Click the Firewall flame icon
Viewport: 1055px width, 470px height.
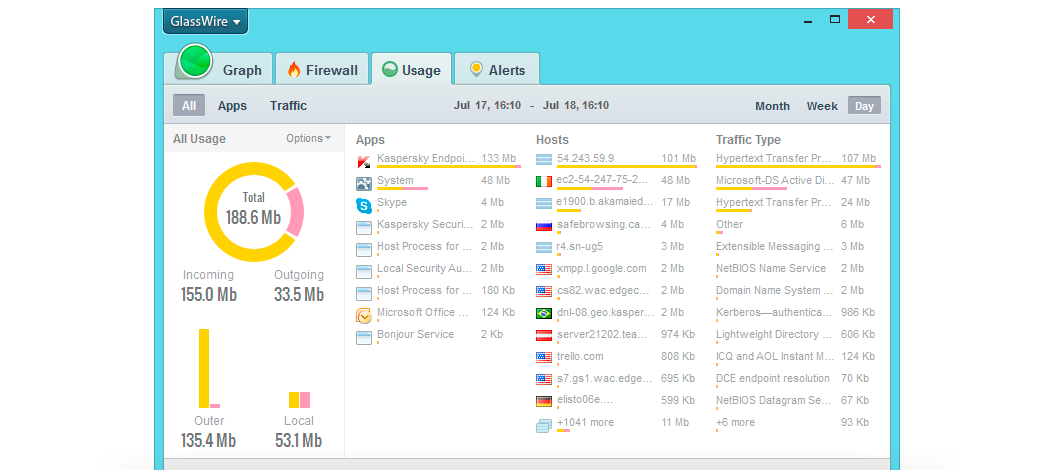point(293,69)
